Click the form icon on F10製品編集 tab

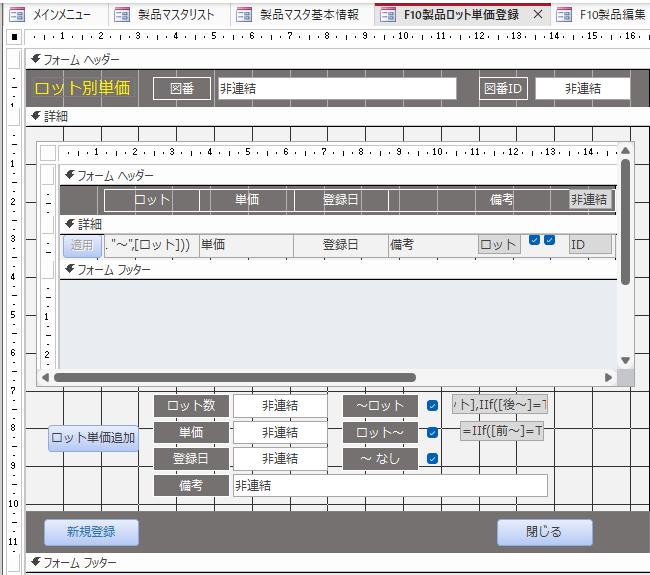pos(564,15)
